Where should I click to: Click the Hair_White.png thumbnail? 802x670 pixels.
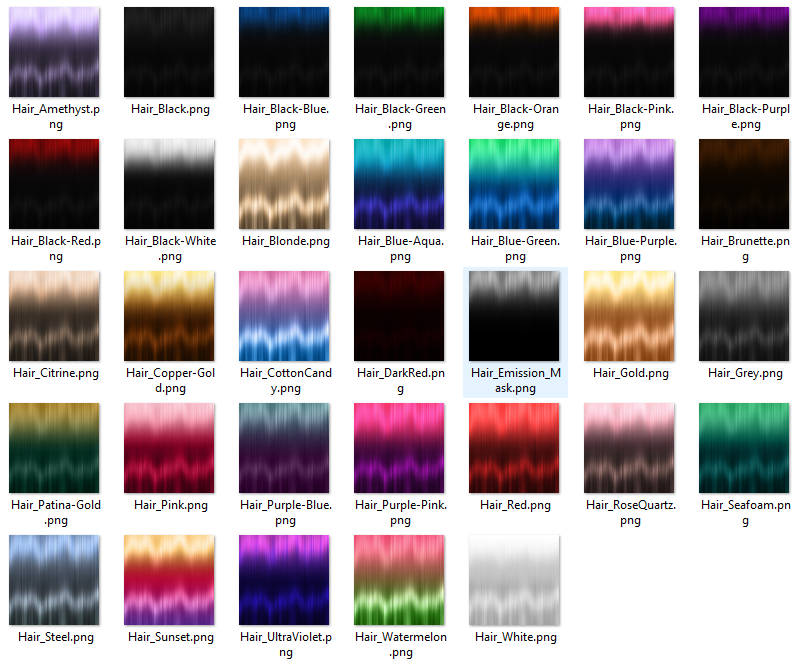[x=514, y=579]
